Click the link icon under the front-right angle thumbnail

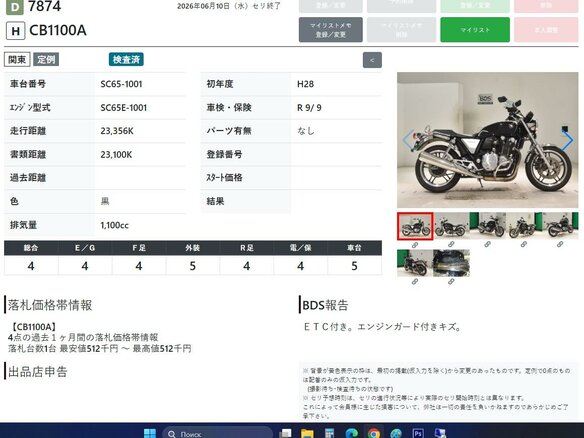point(487,244)
